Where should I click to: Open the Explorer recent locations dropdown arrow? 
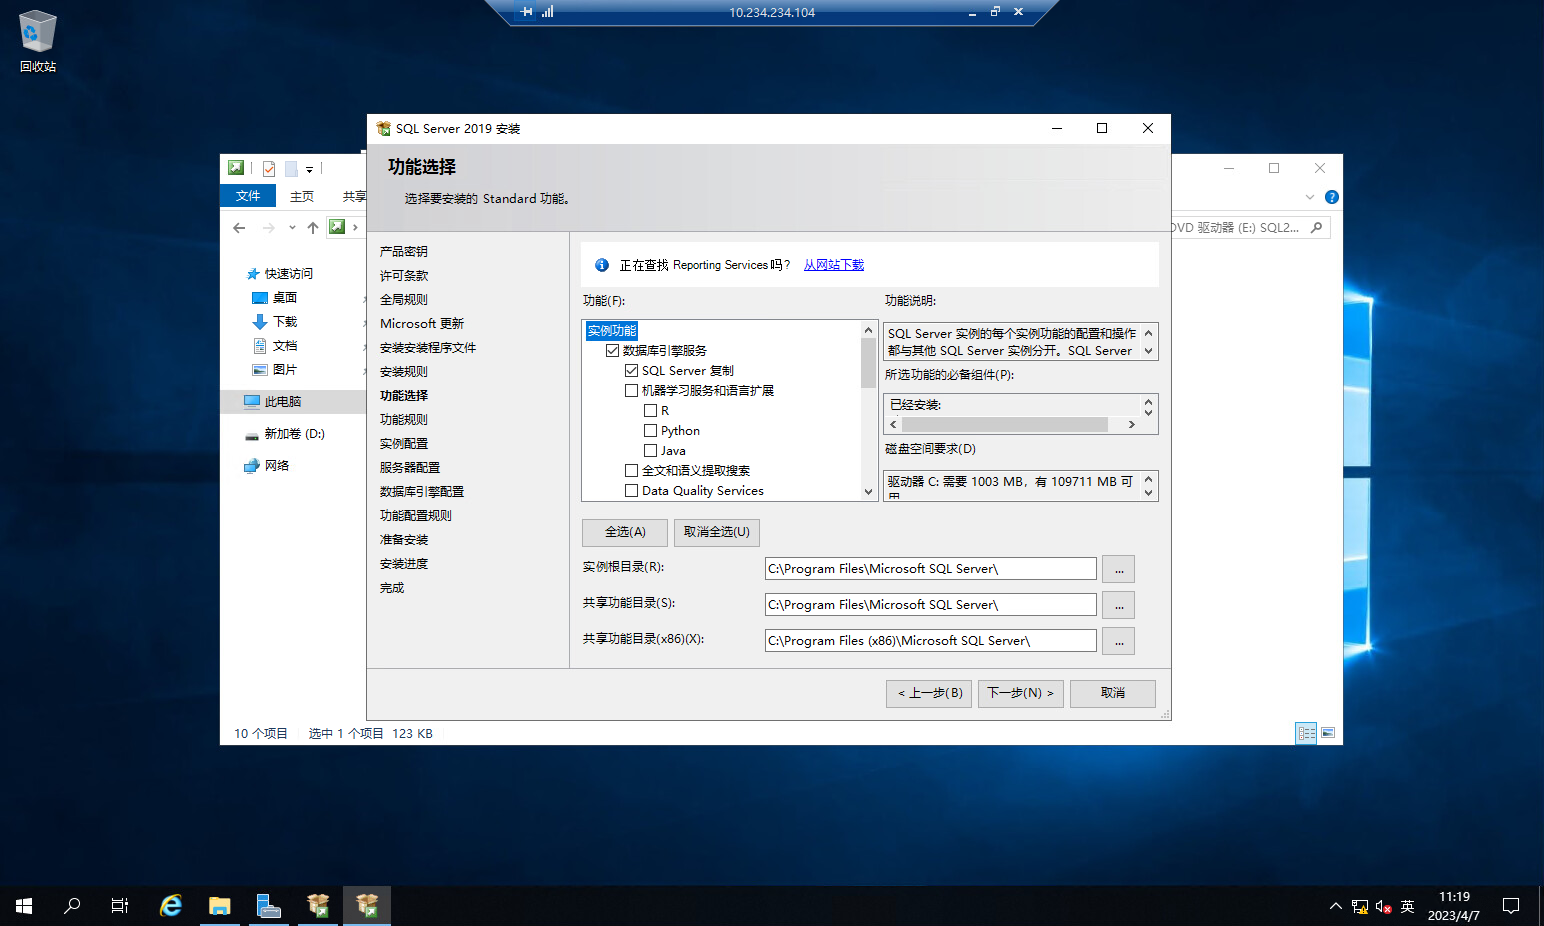tap(292, 228)
